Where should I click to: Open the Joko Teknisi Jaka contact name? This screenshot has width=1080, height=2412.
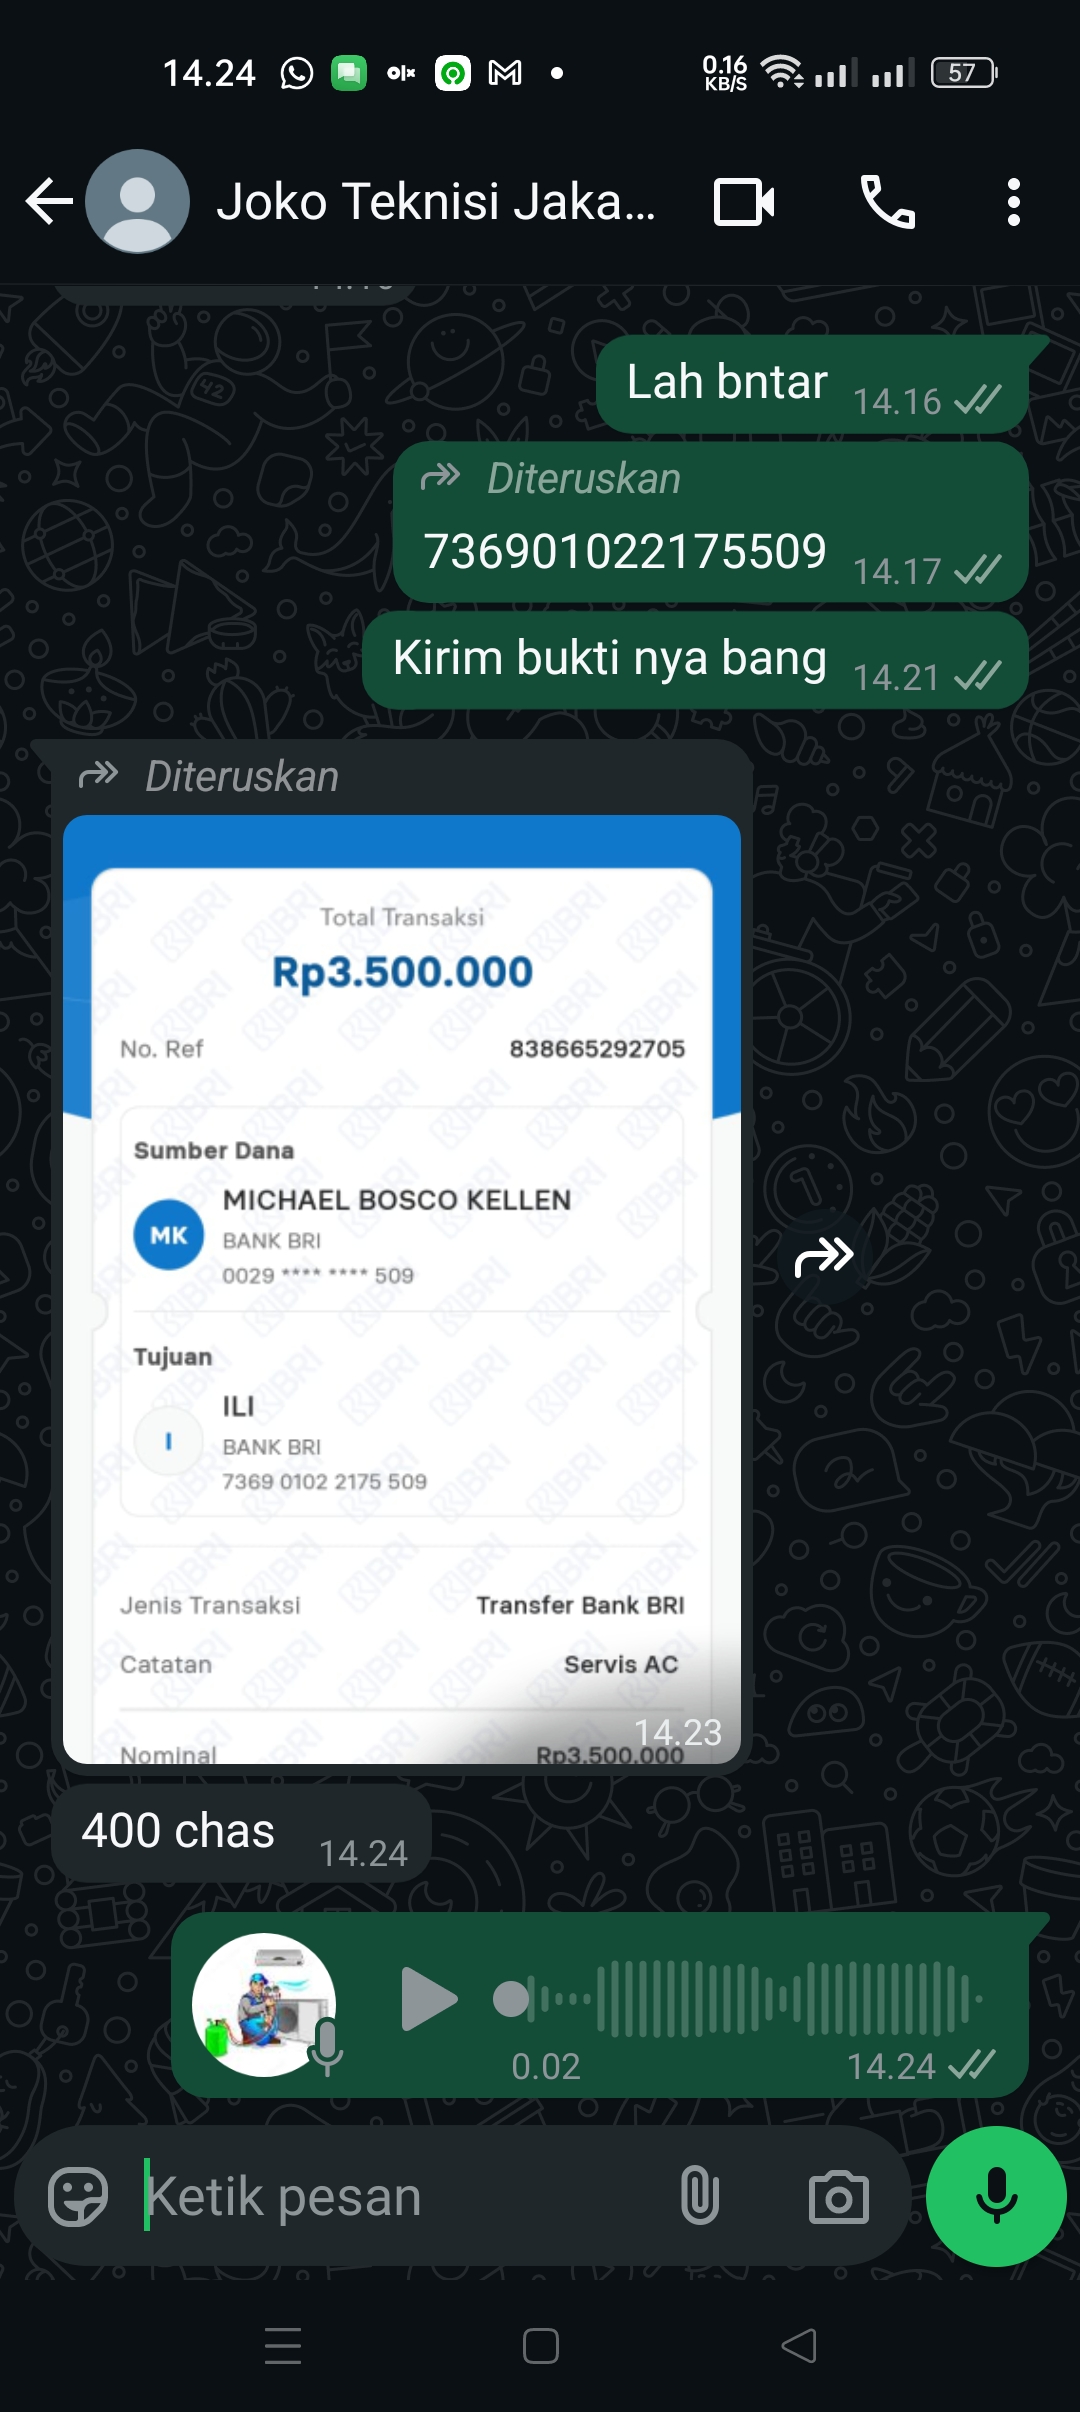436,202
